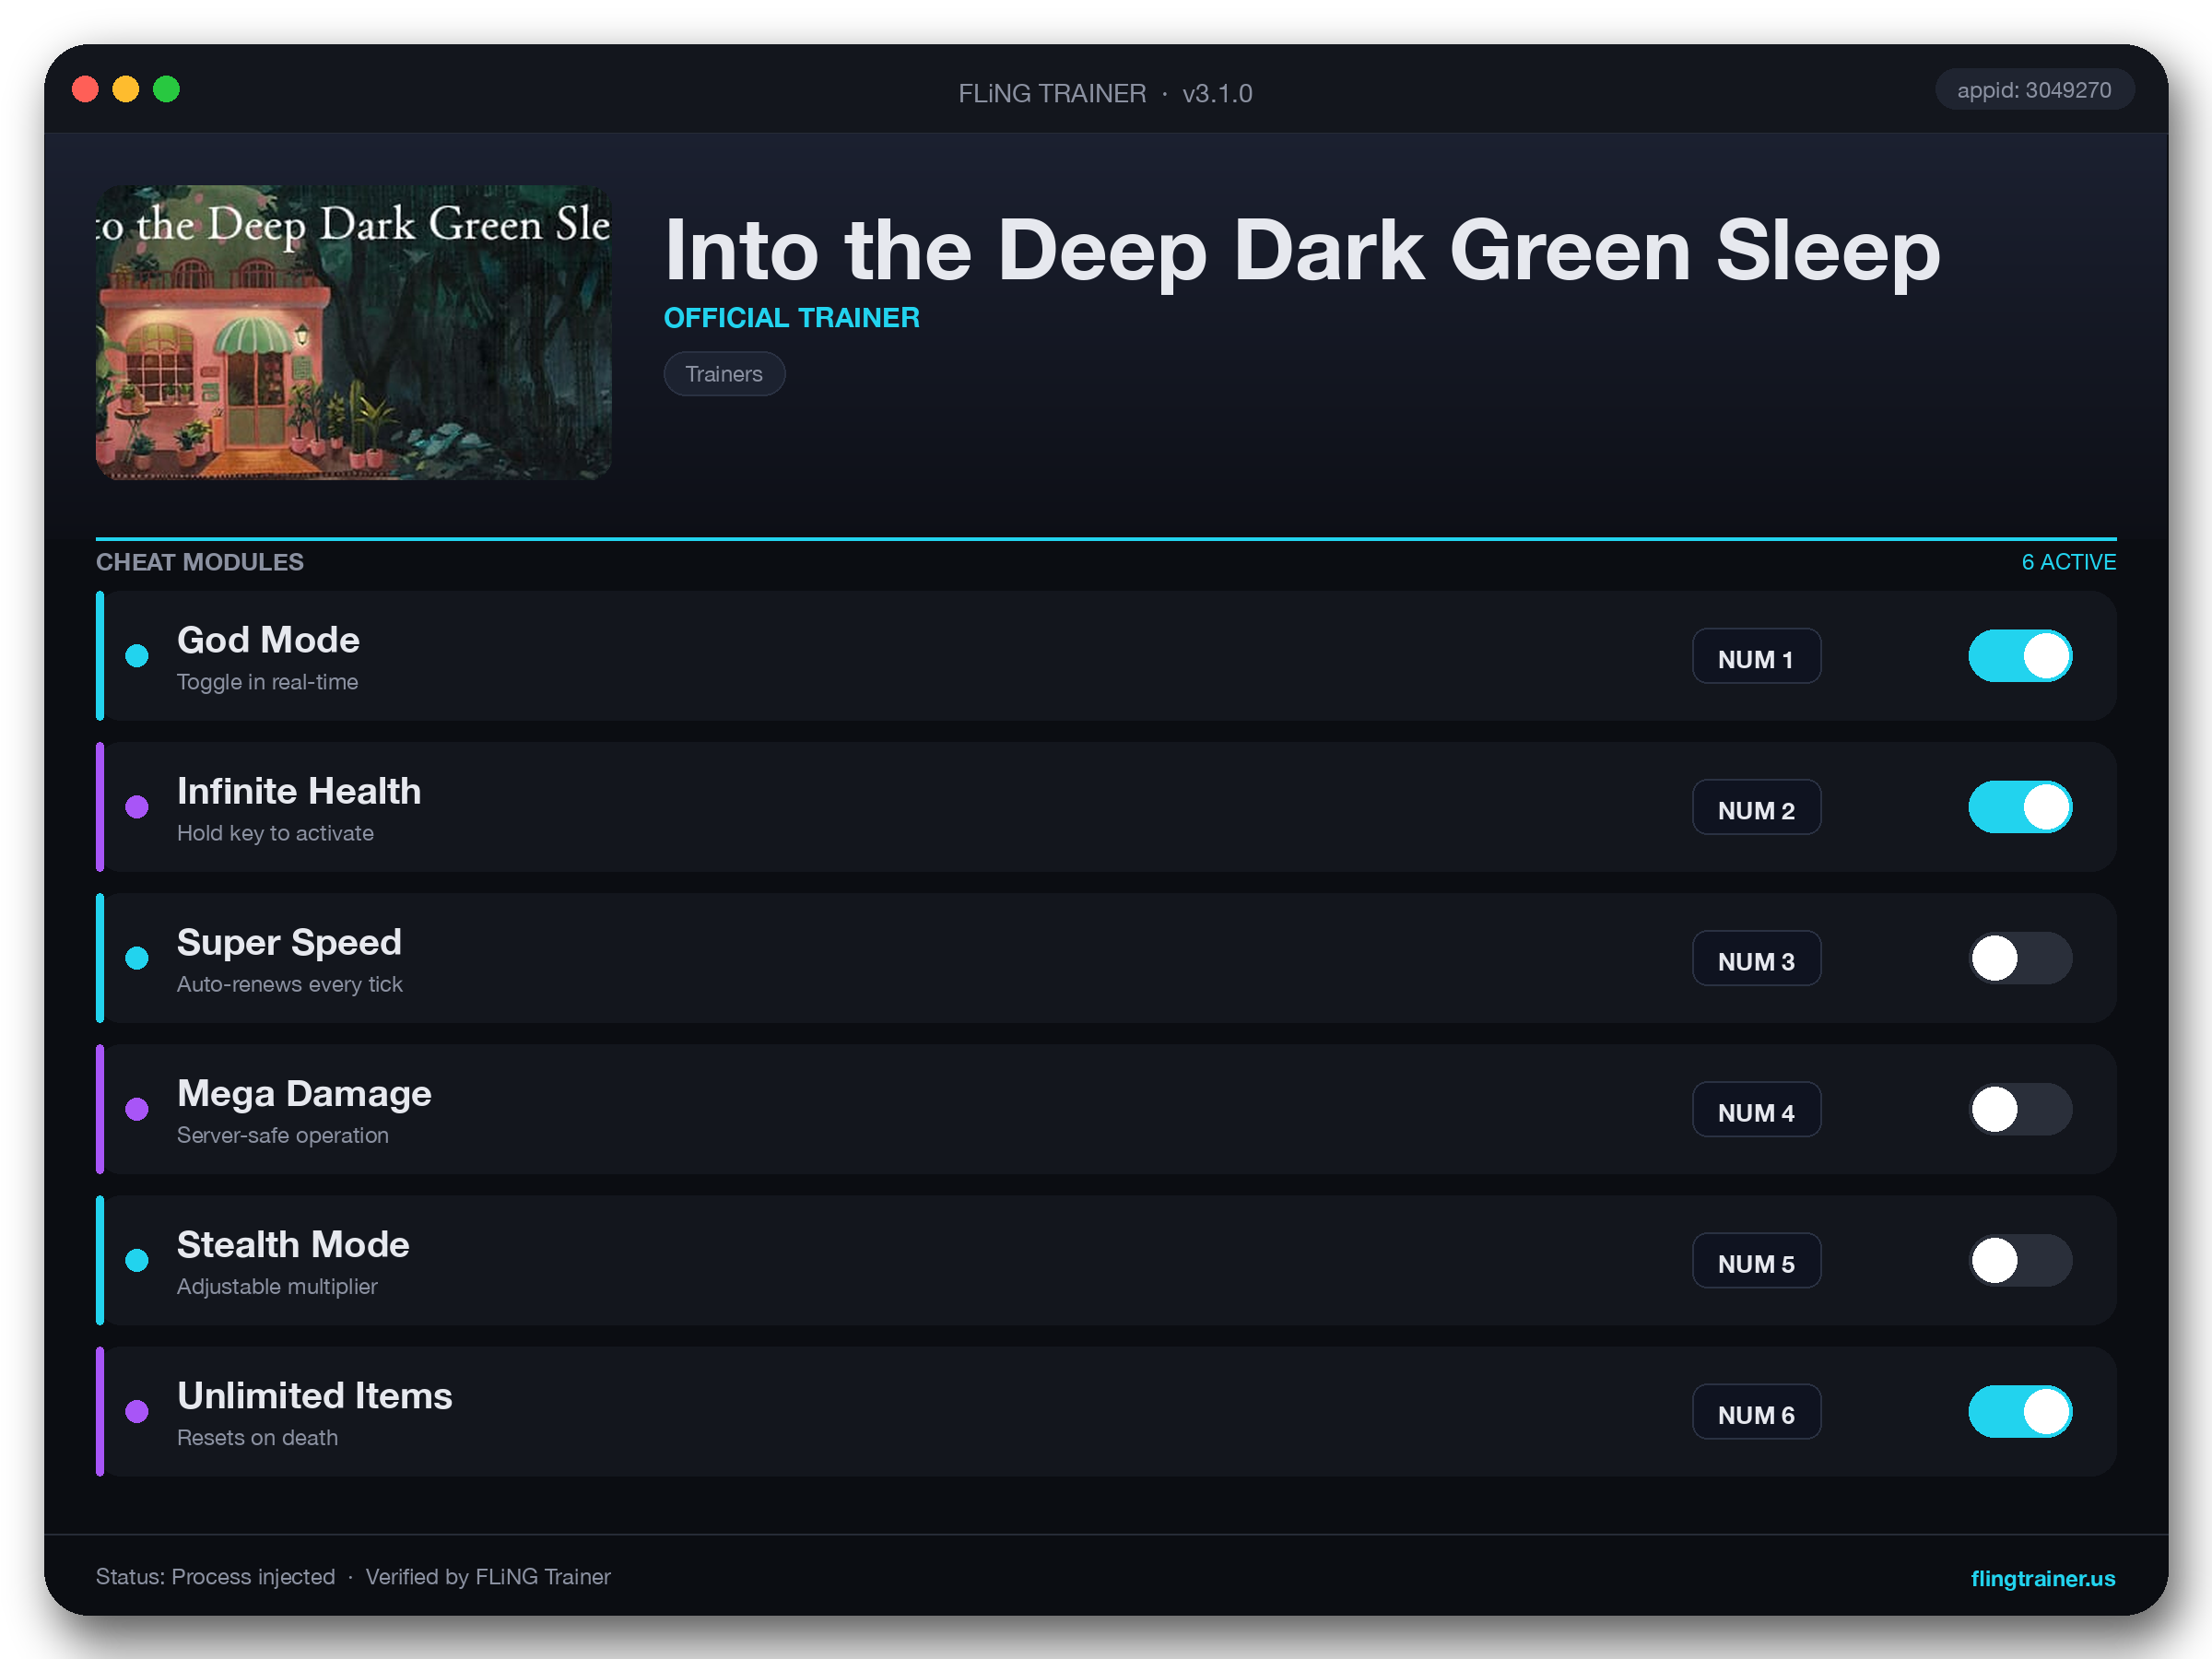This screenshot has height=1659, width=2212.
Task: Open the game cover art thumbnail
Action: [353, 332]
